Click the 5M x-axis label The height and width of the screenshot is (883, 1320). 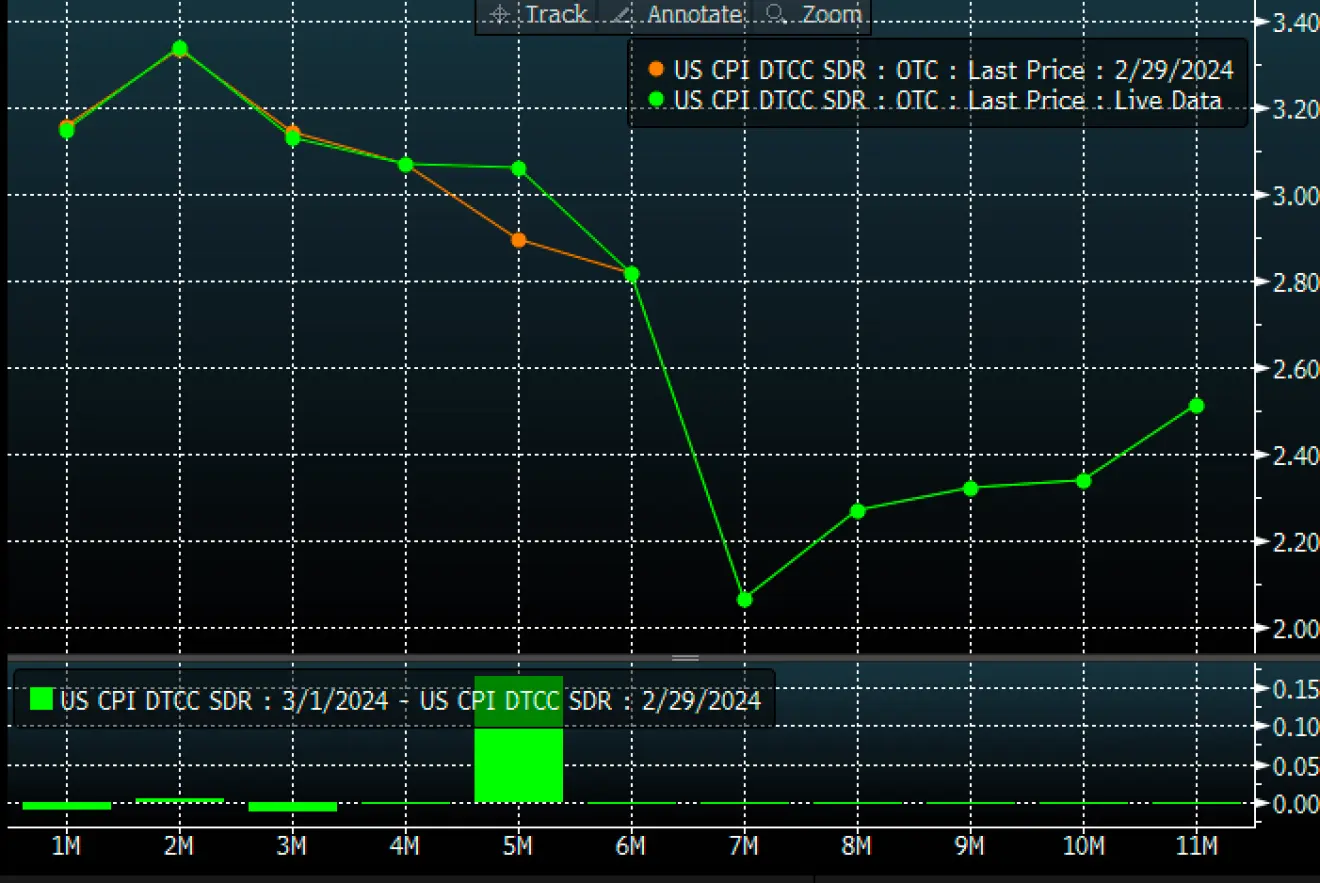point(519,846)
